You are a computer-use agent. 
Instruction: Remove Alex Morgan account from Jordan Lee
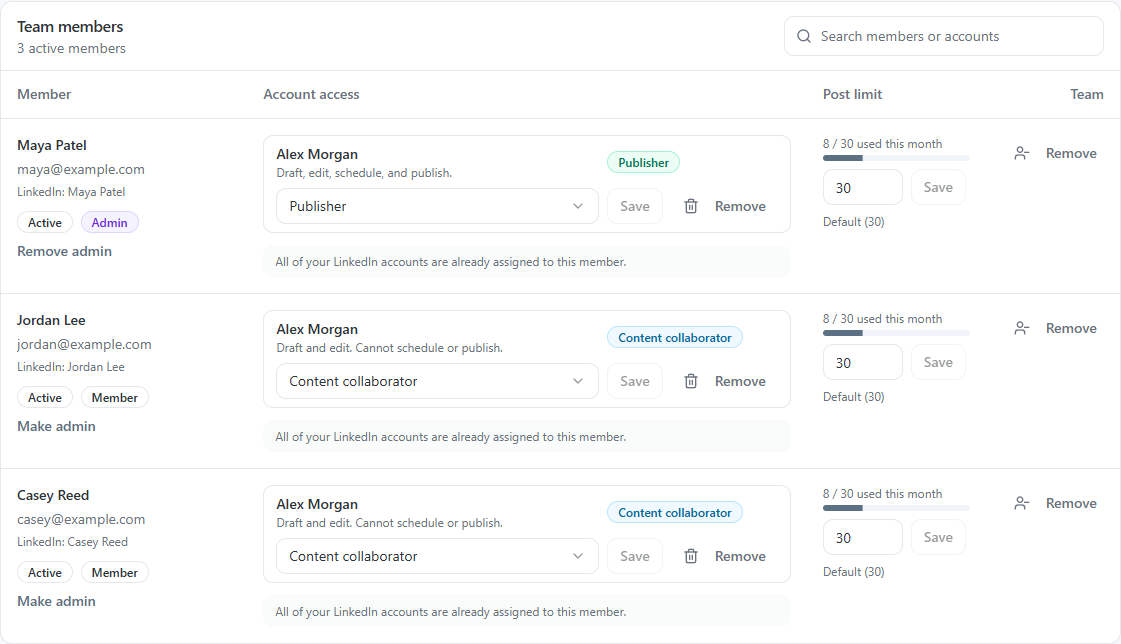740,381
